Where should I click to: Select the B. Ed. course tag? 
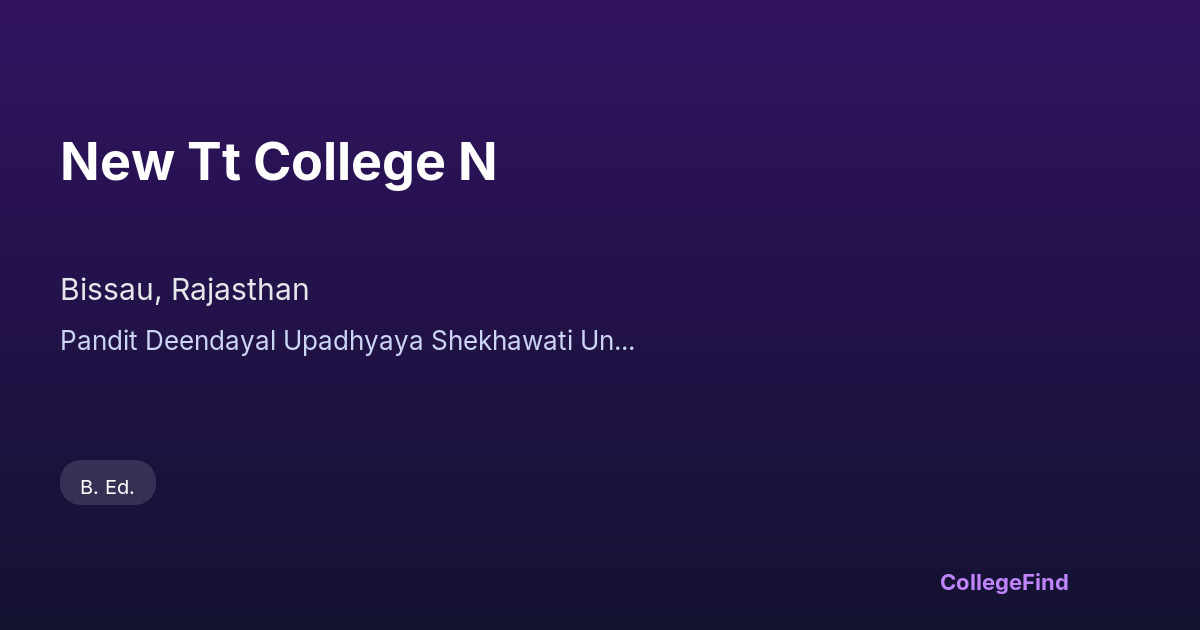coord(108,487)
